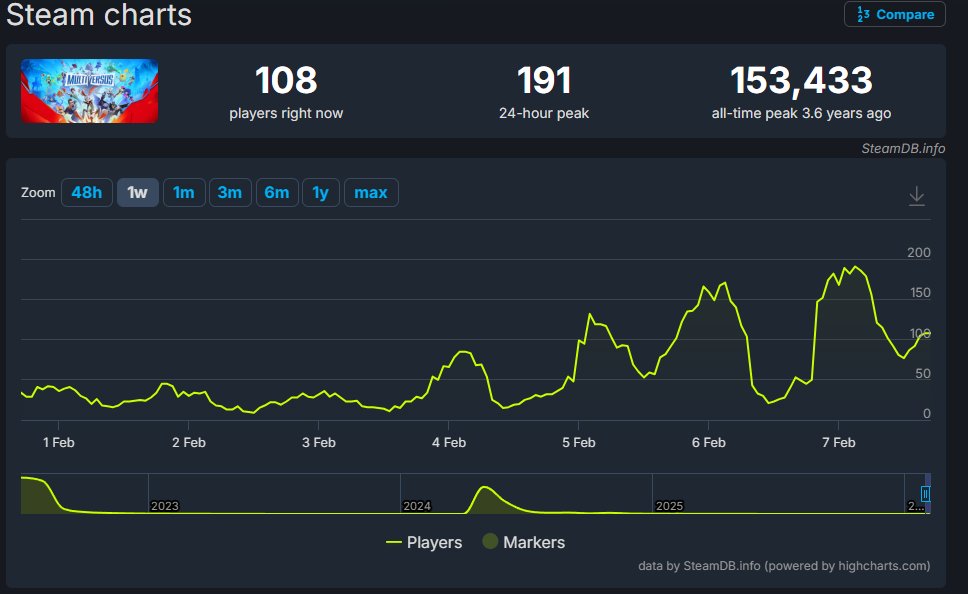
Task: Set chart zoom to 48h
Action: pos(86,193)
